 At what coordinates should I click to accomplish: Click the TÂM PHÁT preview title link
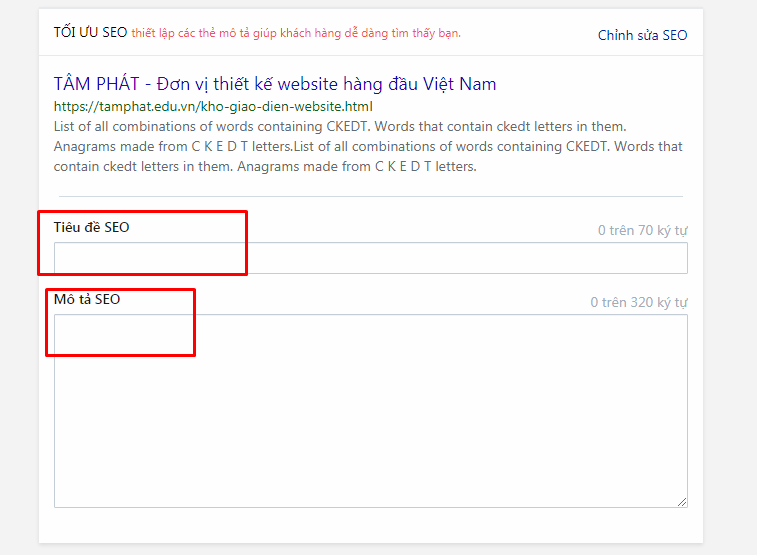coord(274,84)
